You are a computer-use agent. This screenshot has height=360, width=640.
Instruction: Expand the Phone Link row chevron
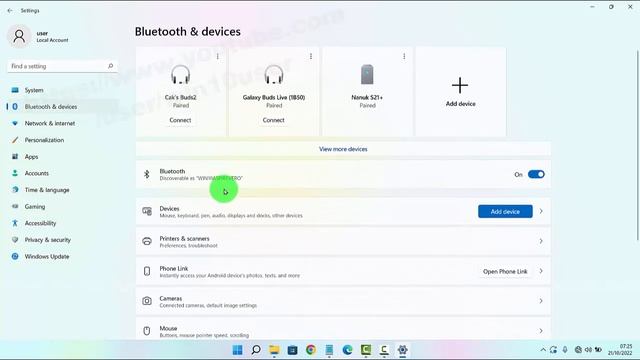tap(541, 271)
